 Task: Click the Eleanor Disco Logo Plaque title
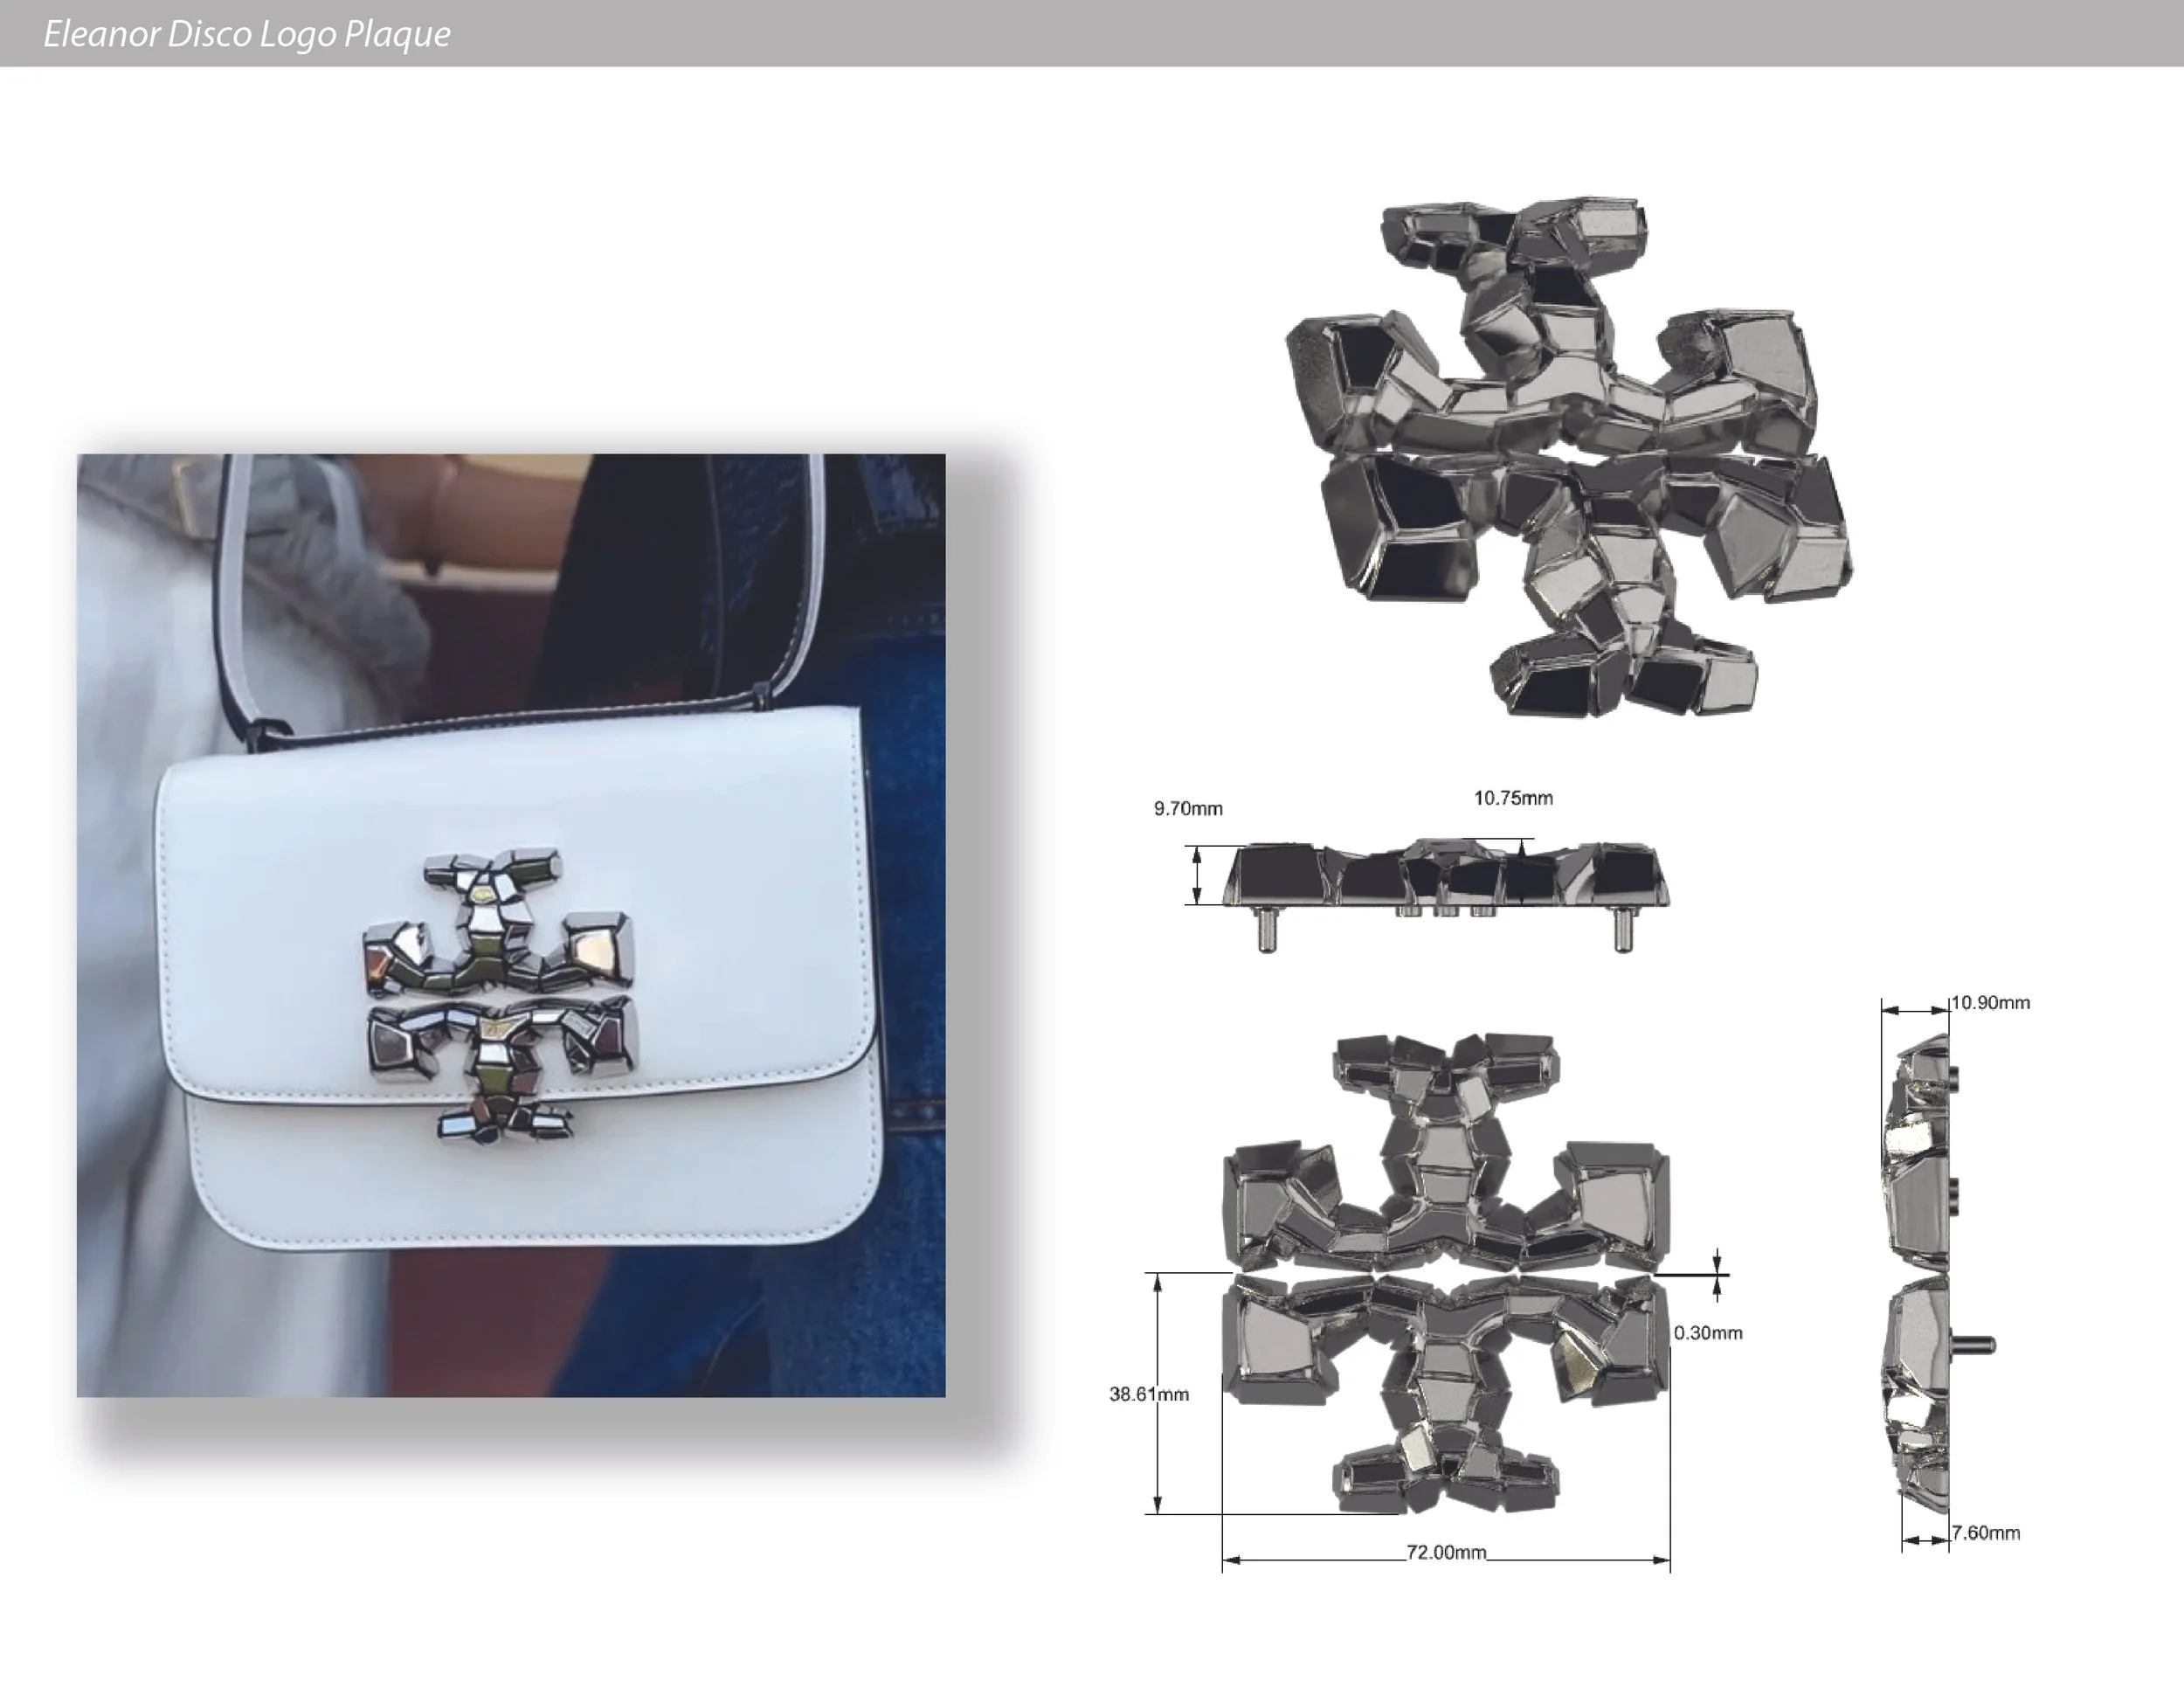coord(246,34)
